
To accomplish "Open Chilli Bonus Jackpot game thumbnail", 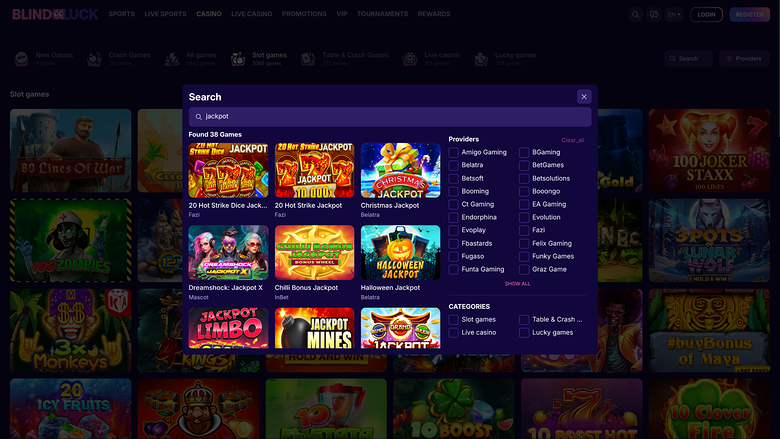I will (x=314, y=253).
